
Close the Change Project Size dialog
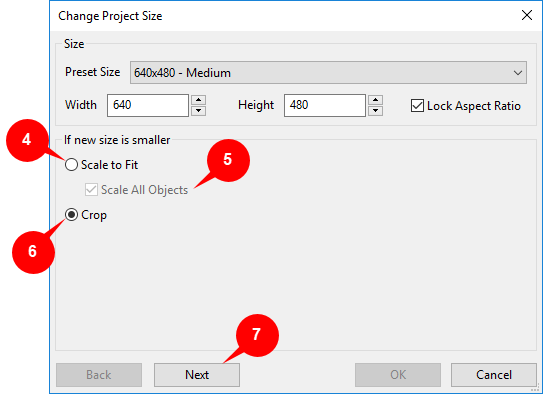click(x=527, y=15)
